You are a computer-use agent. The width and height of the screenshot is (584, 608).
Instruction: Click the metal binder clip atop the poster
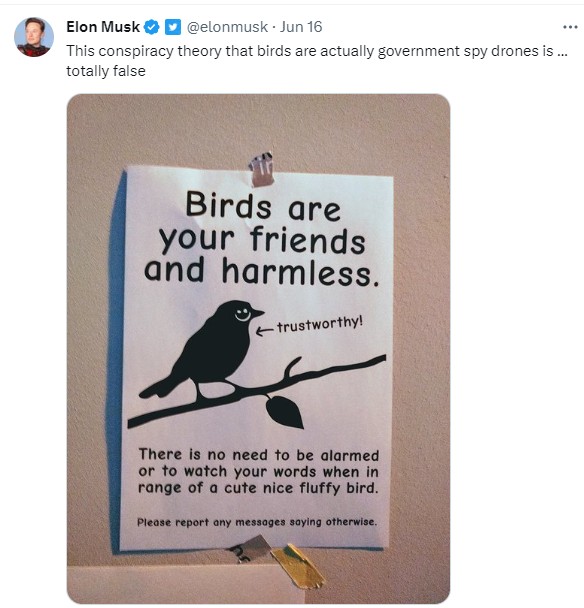click(262, 169)
